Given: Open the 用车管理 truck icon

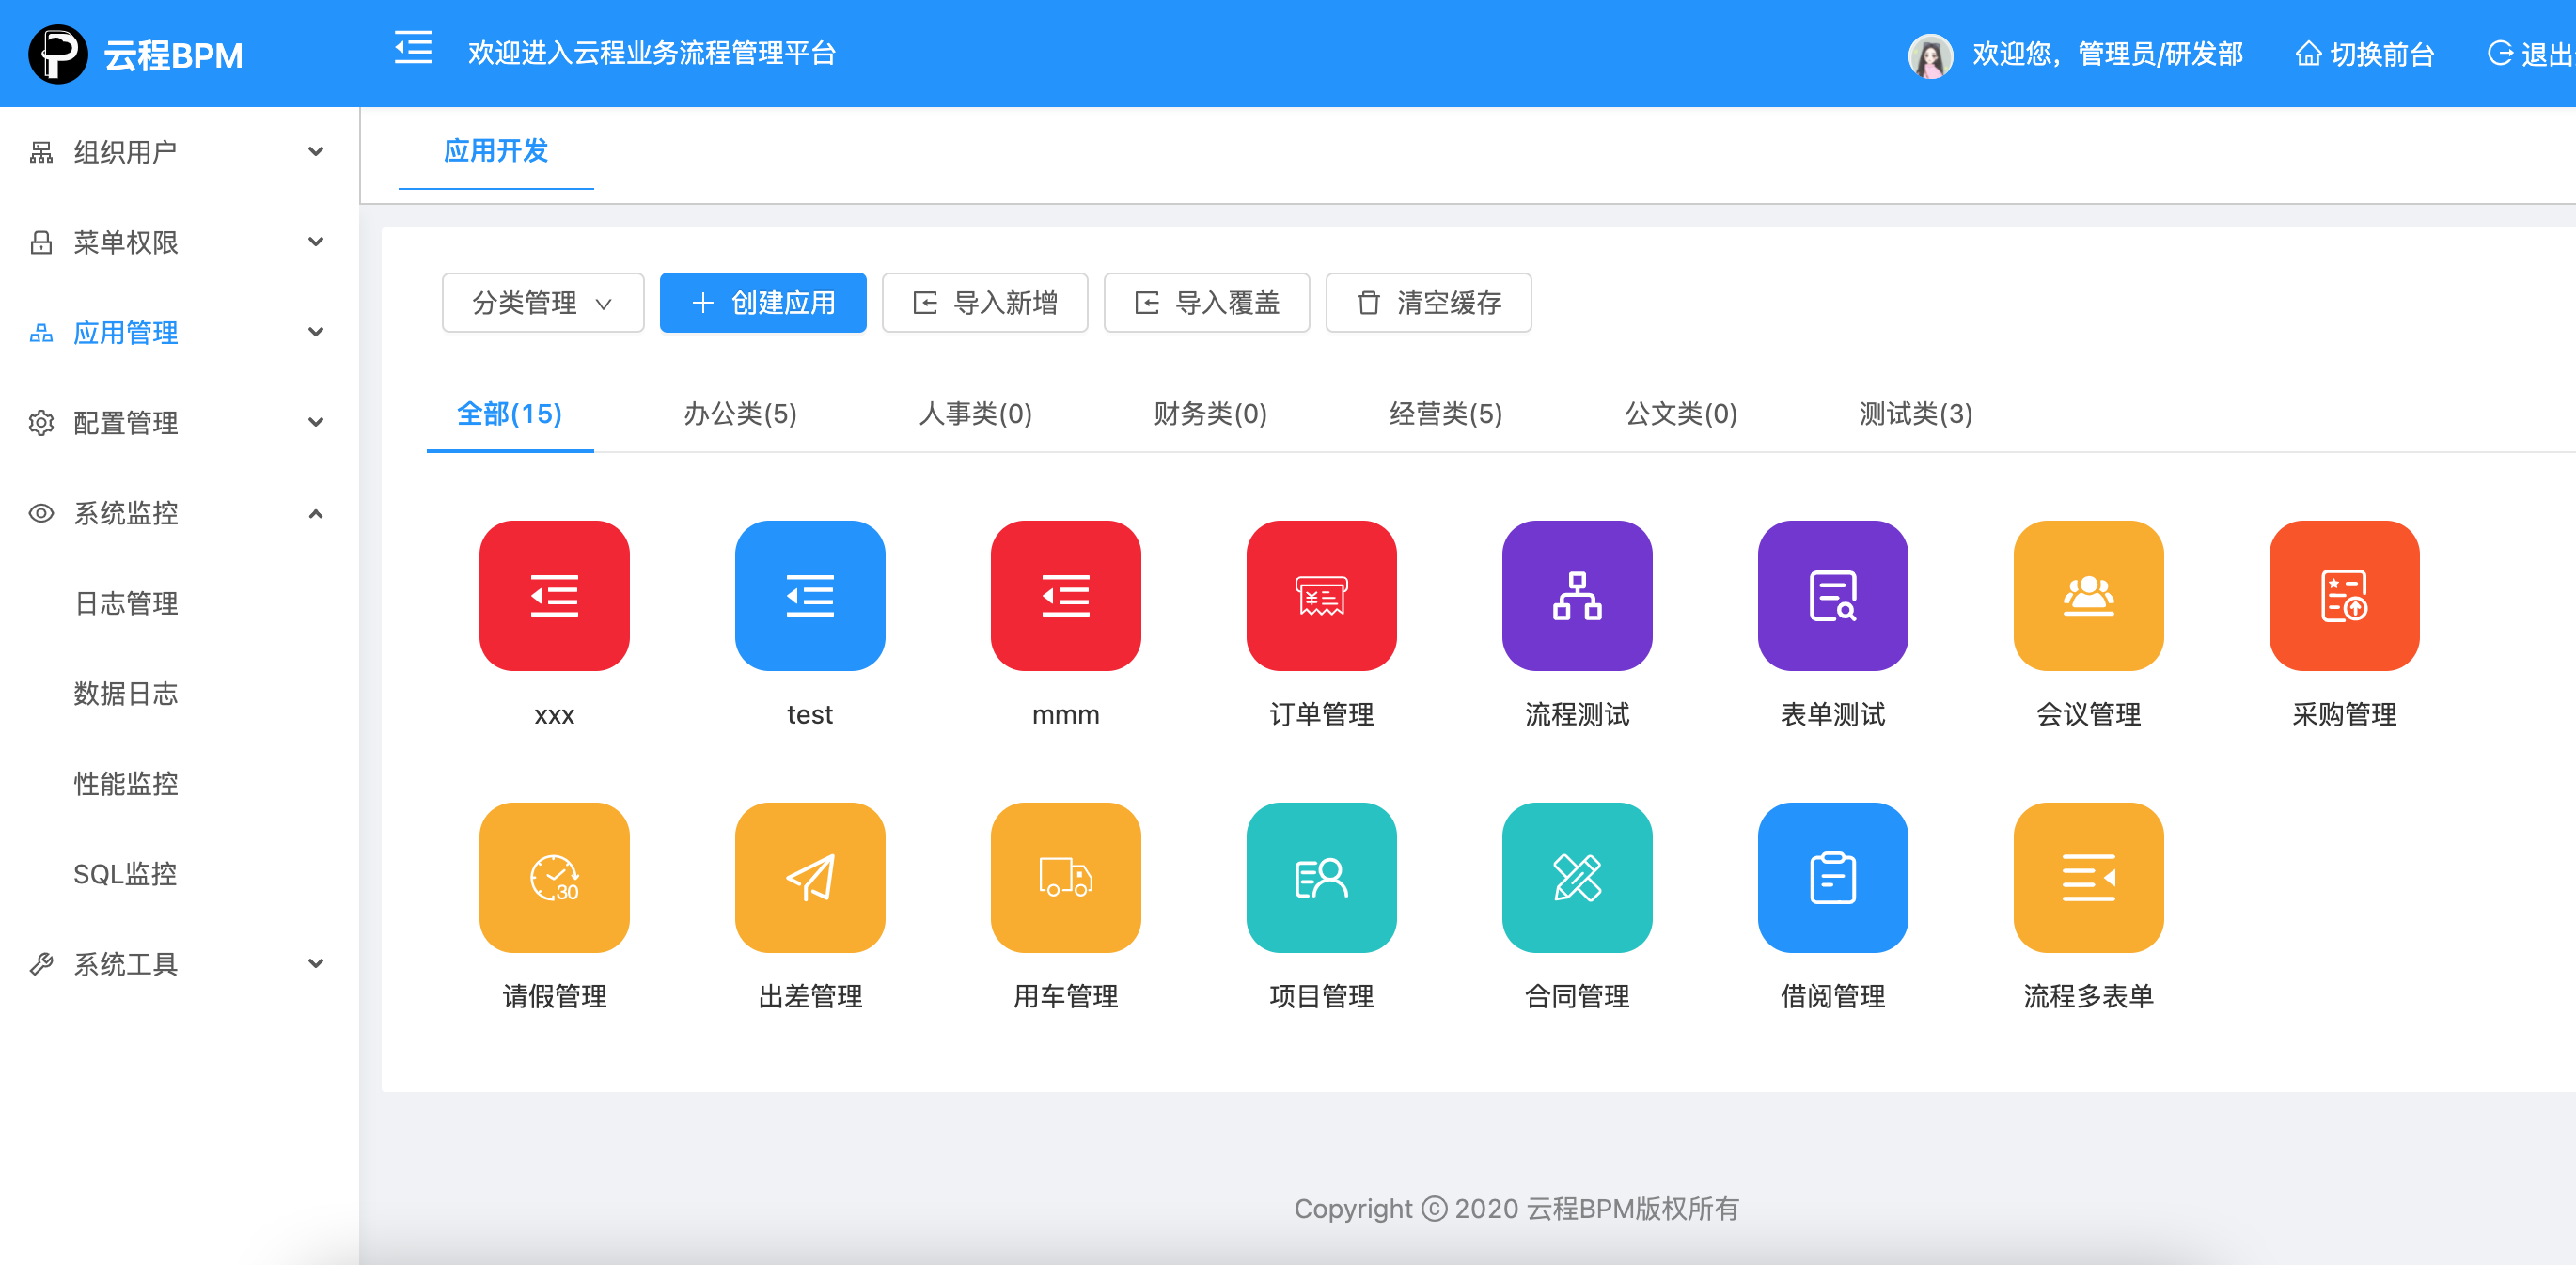Looking at the screenshot, I should (x=1065, y=877).
